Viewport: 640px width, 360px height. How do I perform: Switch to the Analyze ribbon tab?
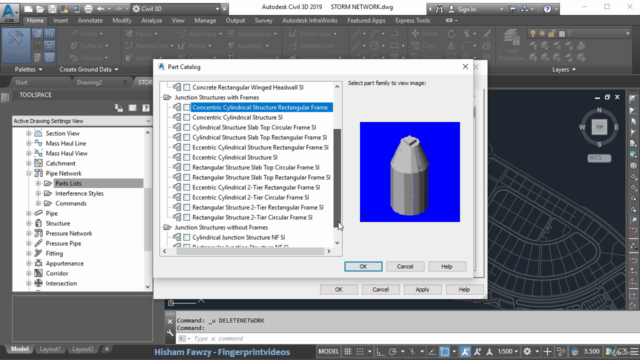[151, 20]
